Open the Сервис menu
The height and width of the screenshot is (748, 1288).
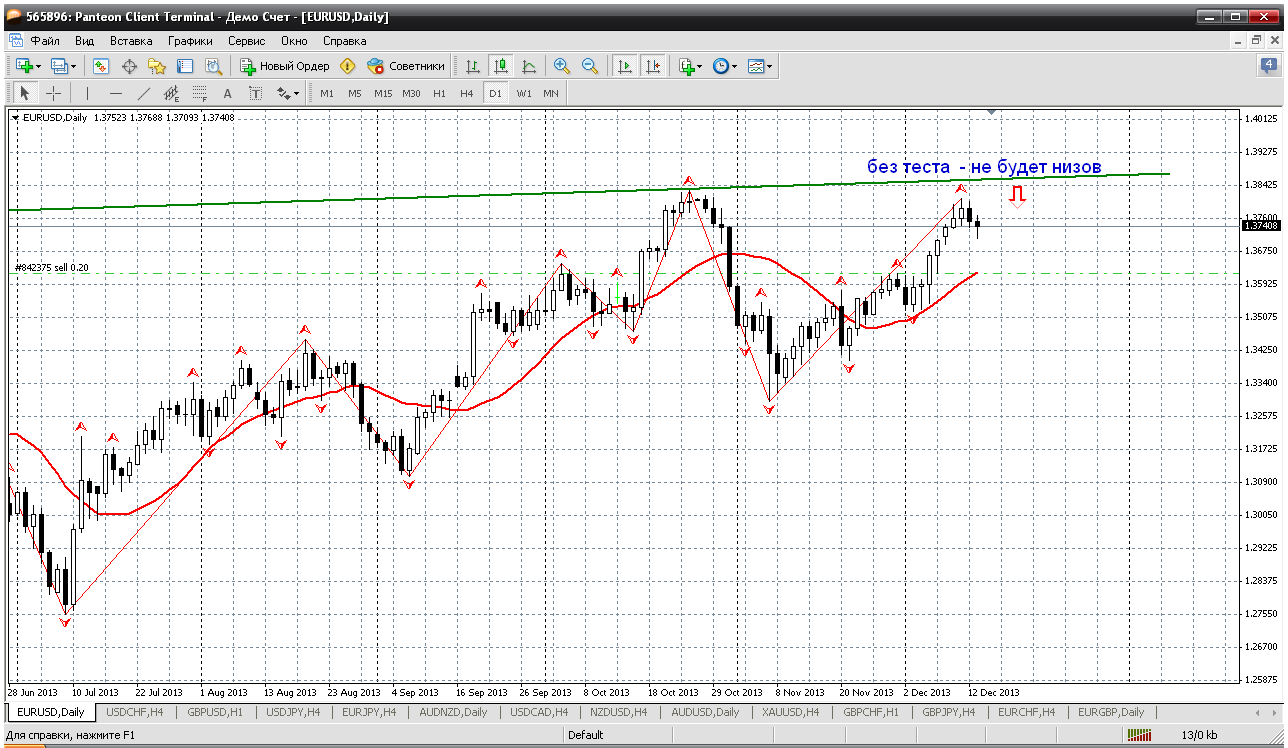tap(246, 41)
